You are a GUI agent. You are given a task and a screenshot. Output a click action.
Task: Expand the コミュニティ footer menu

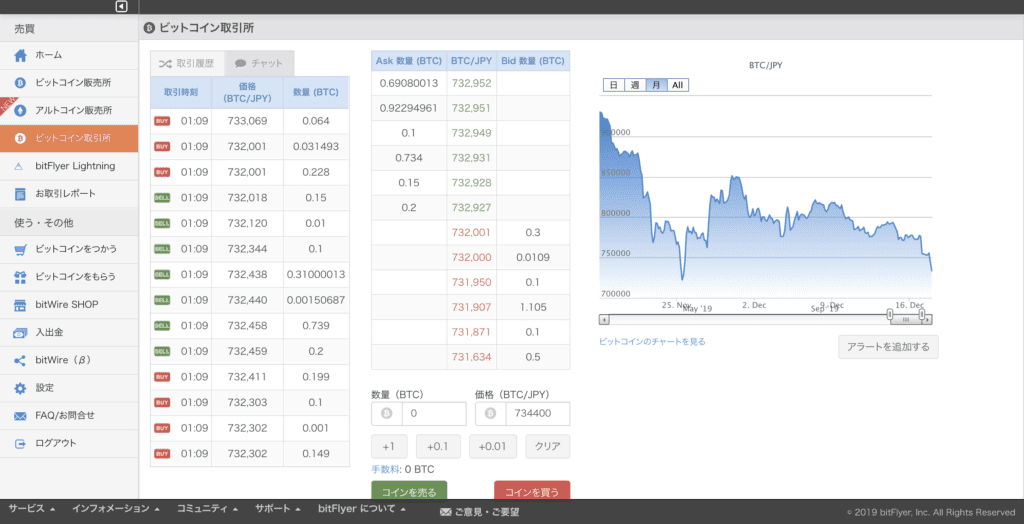207,508
